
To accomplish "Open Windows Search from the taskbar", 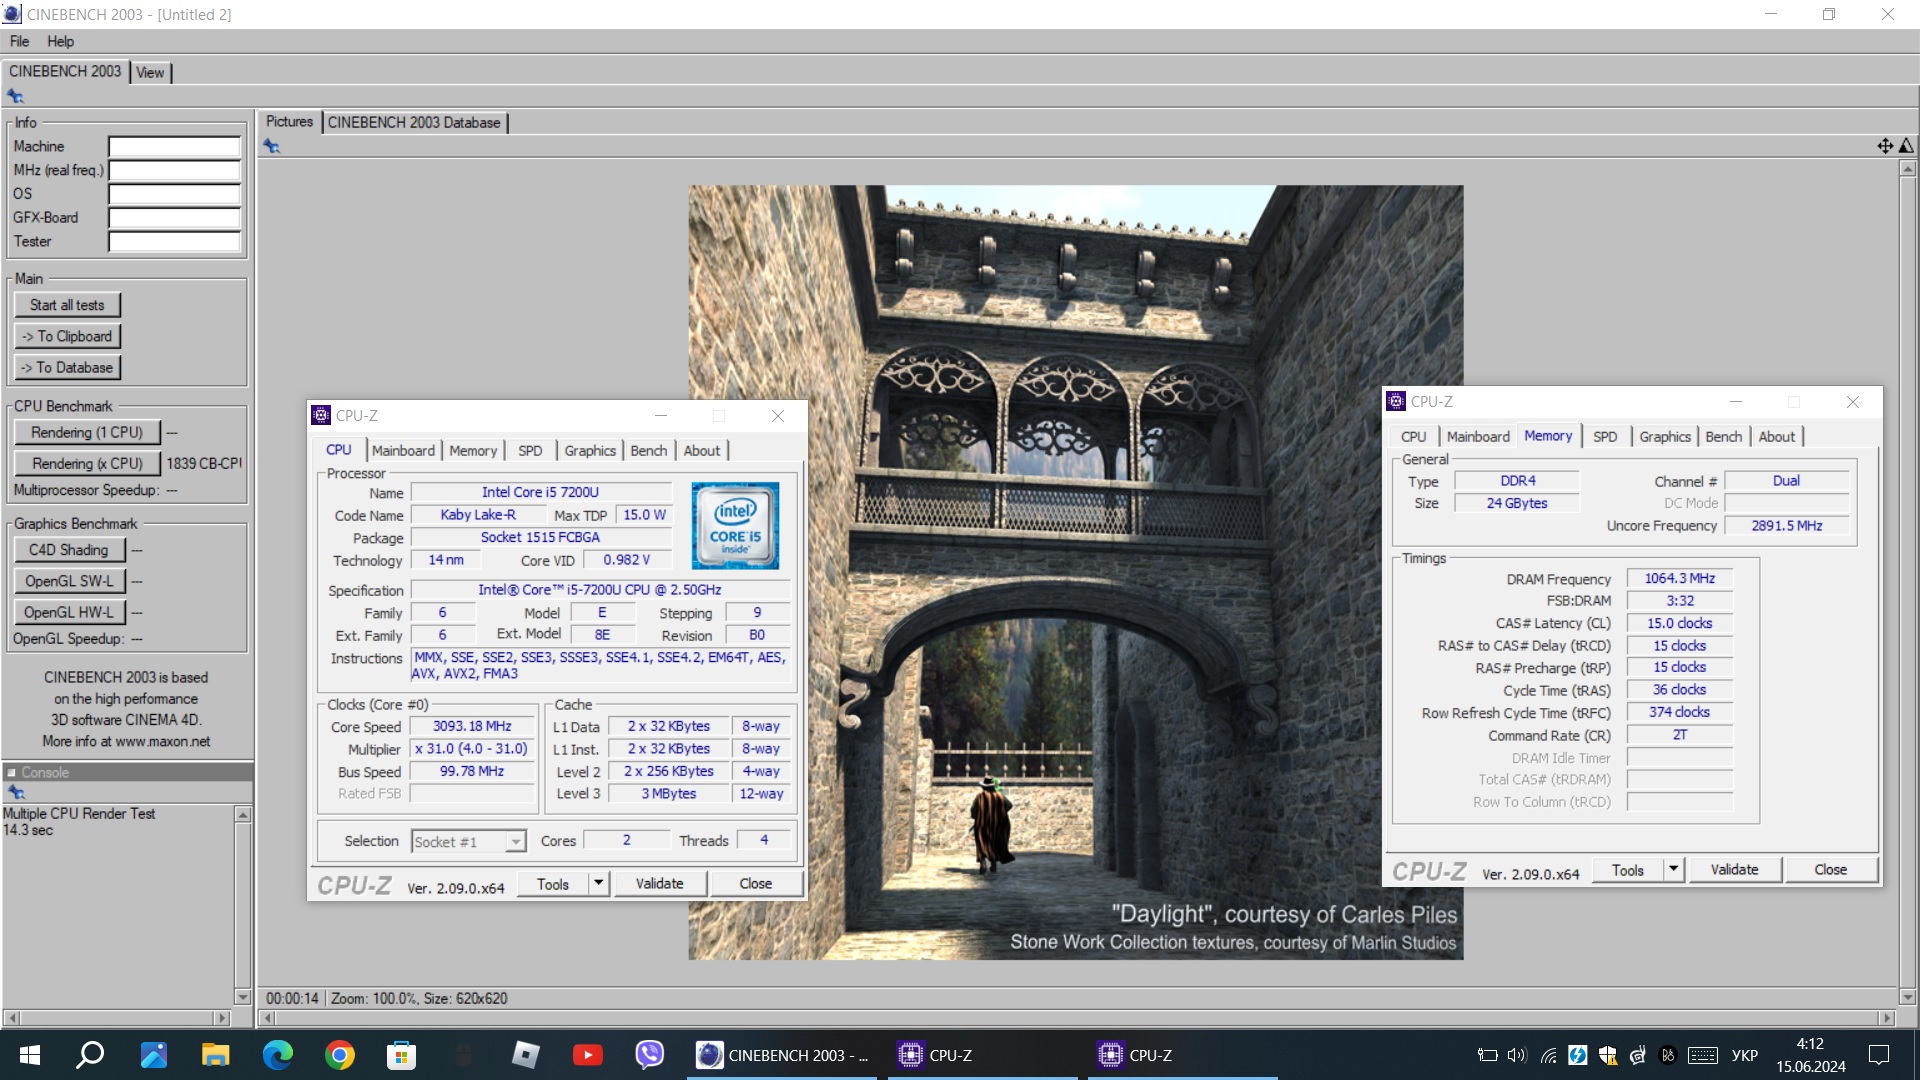I will 91,1055.
